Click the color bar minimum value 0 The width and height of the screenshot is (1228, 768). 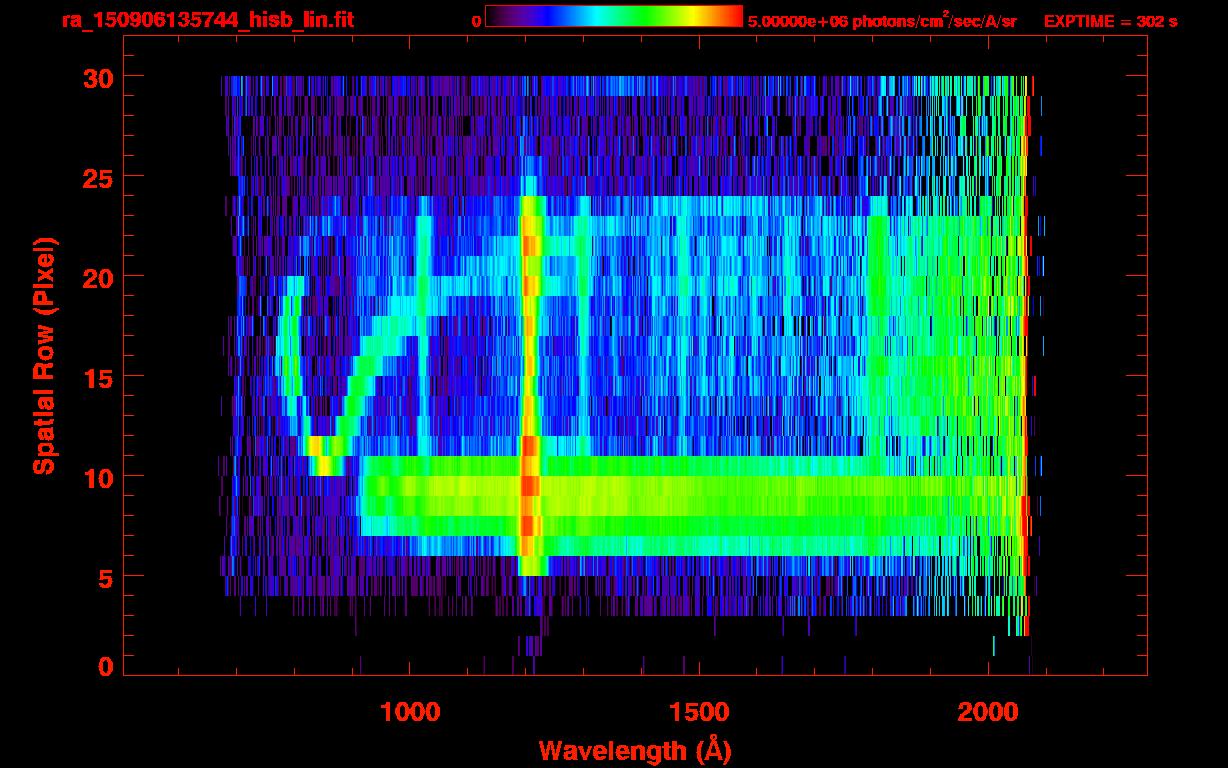pyautogui.click(x=476, y=21)
